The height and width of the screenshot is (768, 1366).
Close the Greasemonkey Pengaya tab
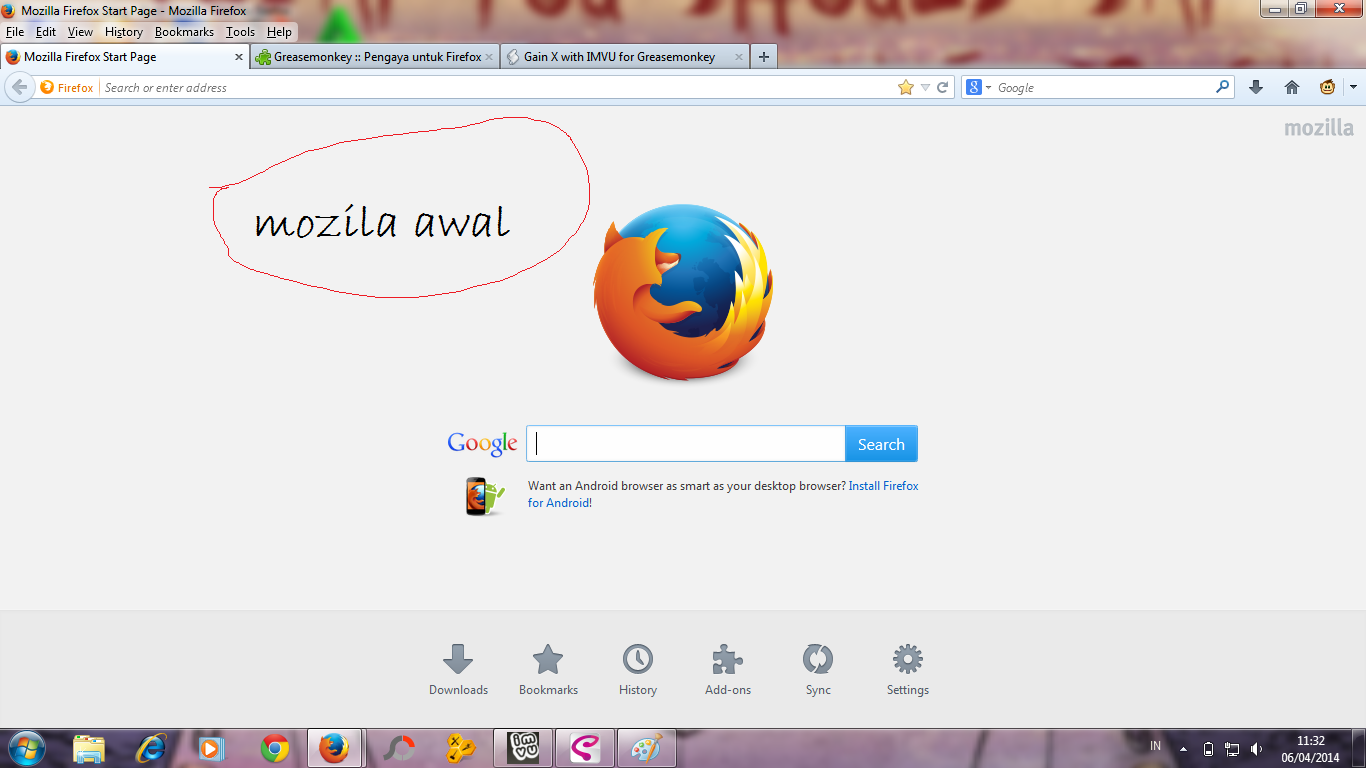pos(489,57)
